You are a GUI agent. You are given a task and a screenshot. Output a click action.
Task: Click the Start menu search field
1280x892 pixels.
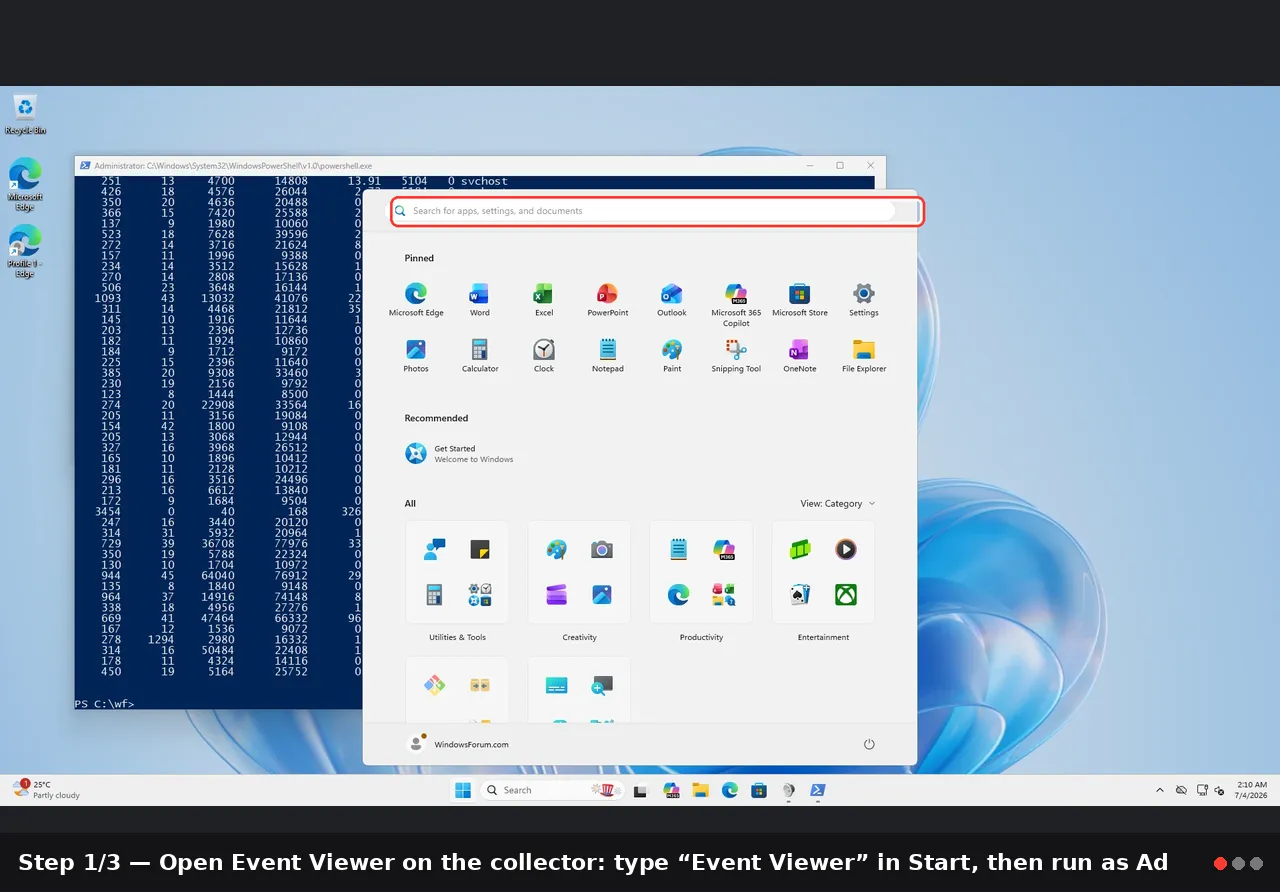click(x=656, y=211)
